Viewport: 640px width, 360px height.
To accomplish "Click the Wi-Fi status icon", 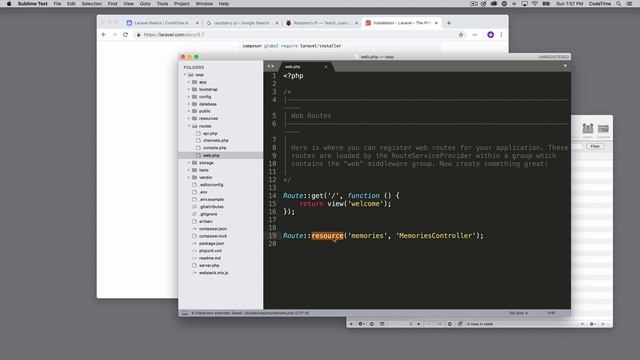I will point(535,4).
